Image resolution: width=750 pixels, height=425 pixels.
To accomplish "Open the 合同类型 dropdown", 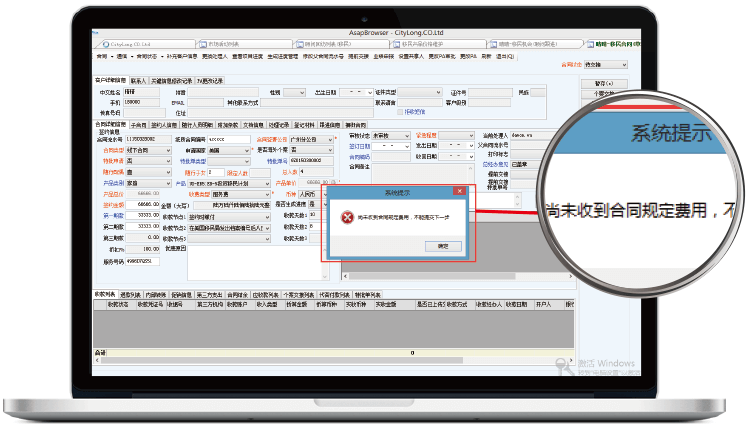I will (x=148, y=150).
